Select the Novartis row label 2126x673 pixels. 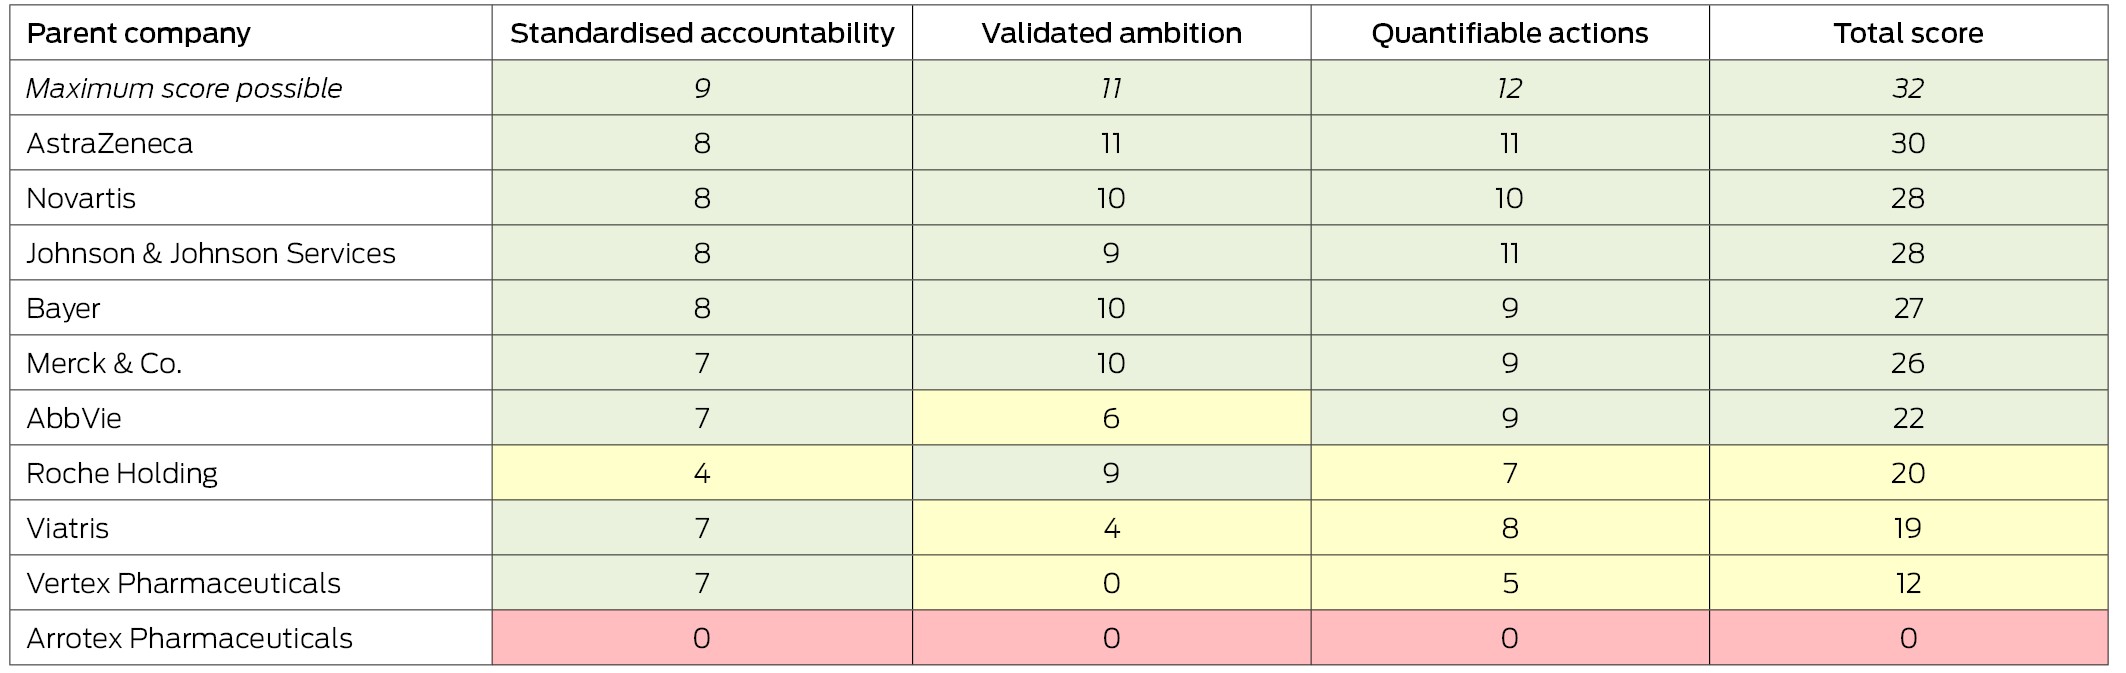(x=81, y=198)
